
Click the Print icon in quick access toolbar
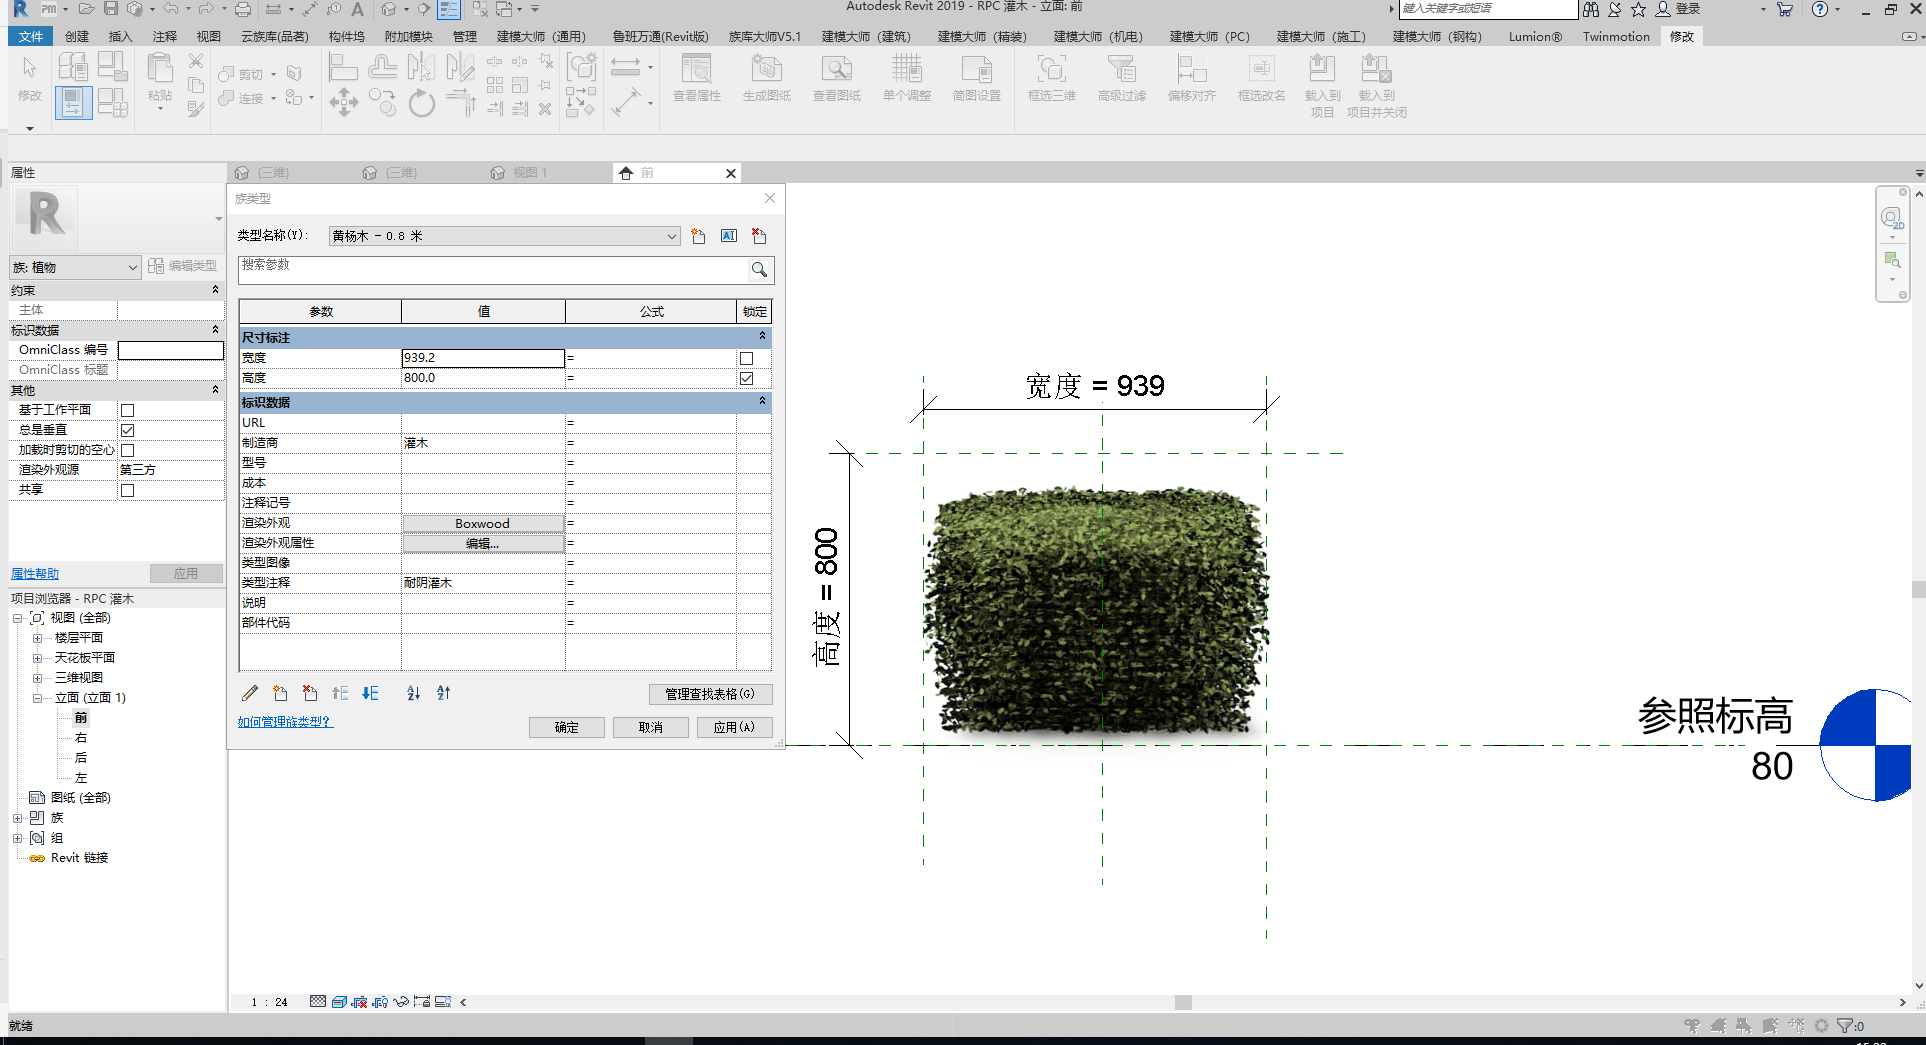(x=242, y=9)
